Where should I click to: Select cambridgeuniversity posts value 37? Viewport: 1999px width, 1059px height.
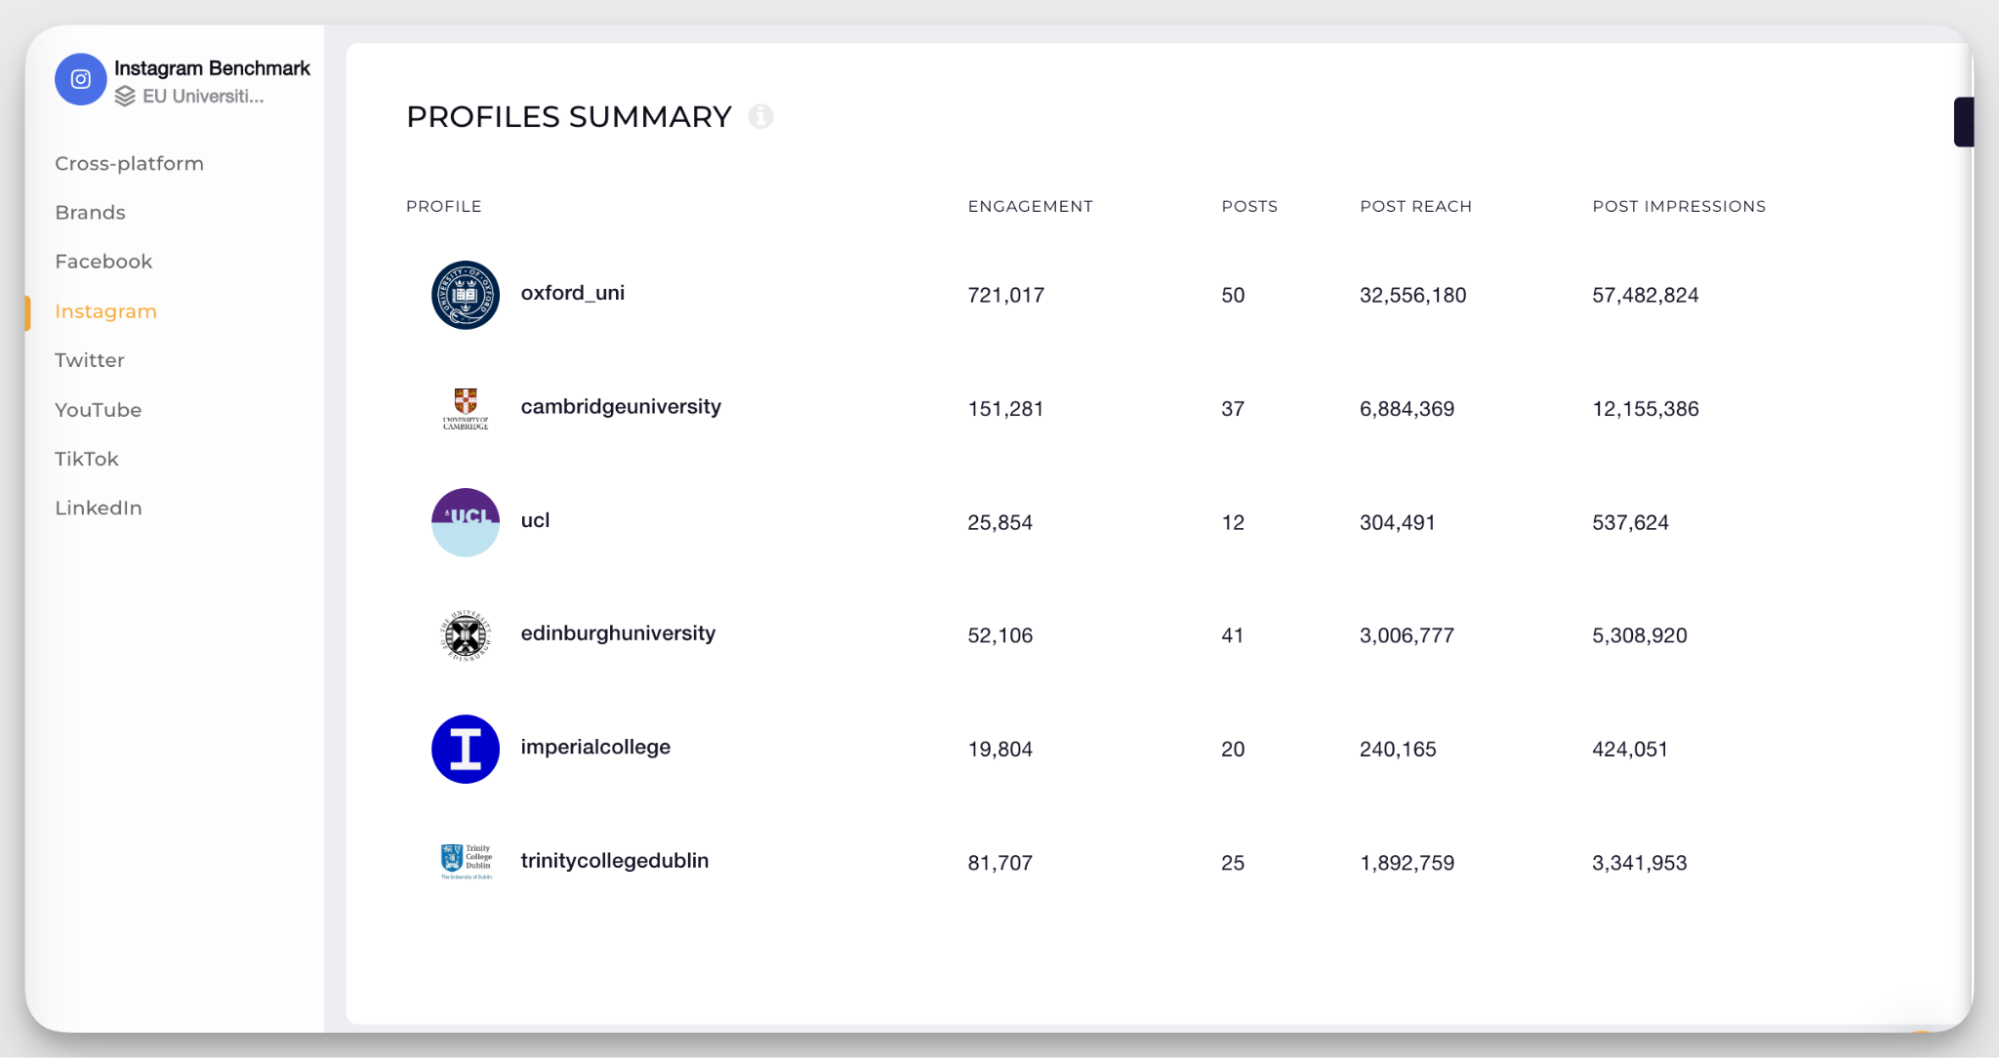pyautogui.click(x=1233, y=408)
